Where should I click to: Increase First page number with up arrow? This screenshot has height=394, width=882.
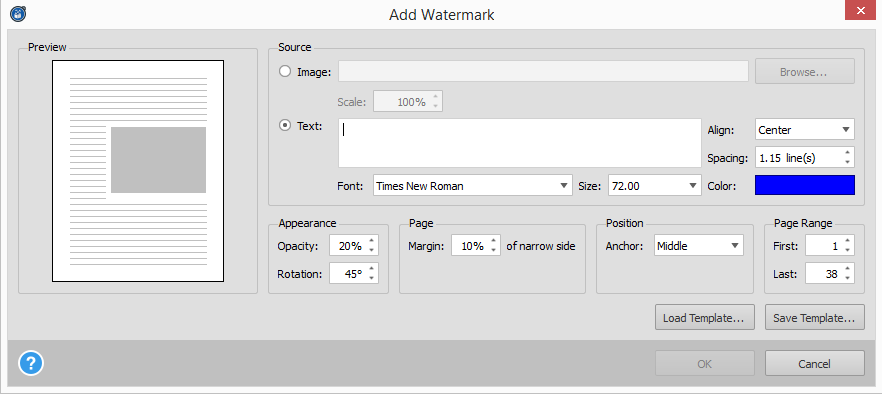(848, 241)
